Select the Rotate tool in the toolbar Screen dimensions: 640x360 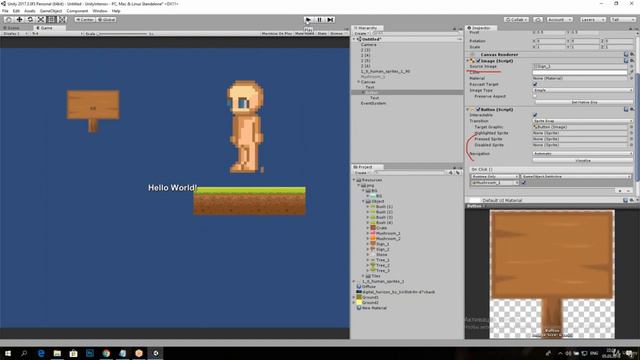coord(30,19)
